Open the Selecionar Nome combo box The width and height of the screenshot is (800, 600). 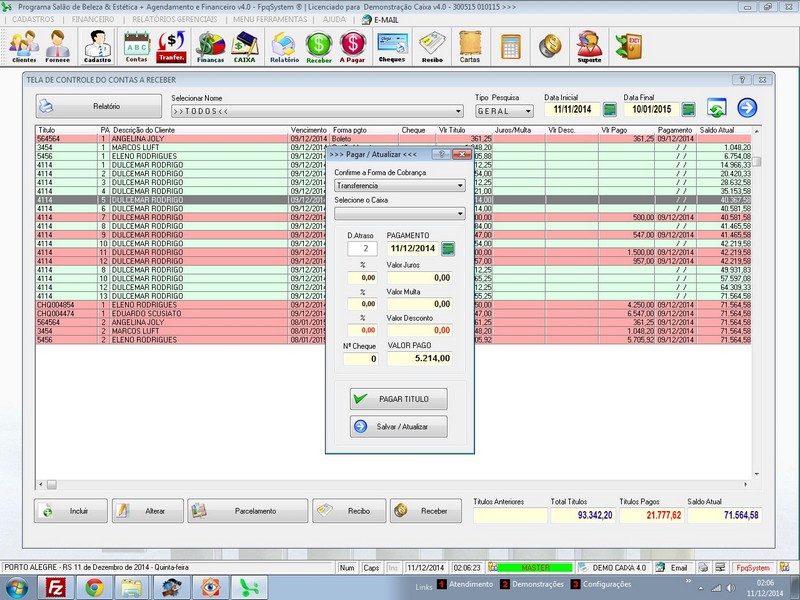coord(457,111)
